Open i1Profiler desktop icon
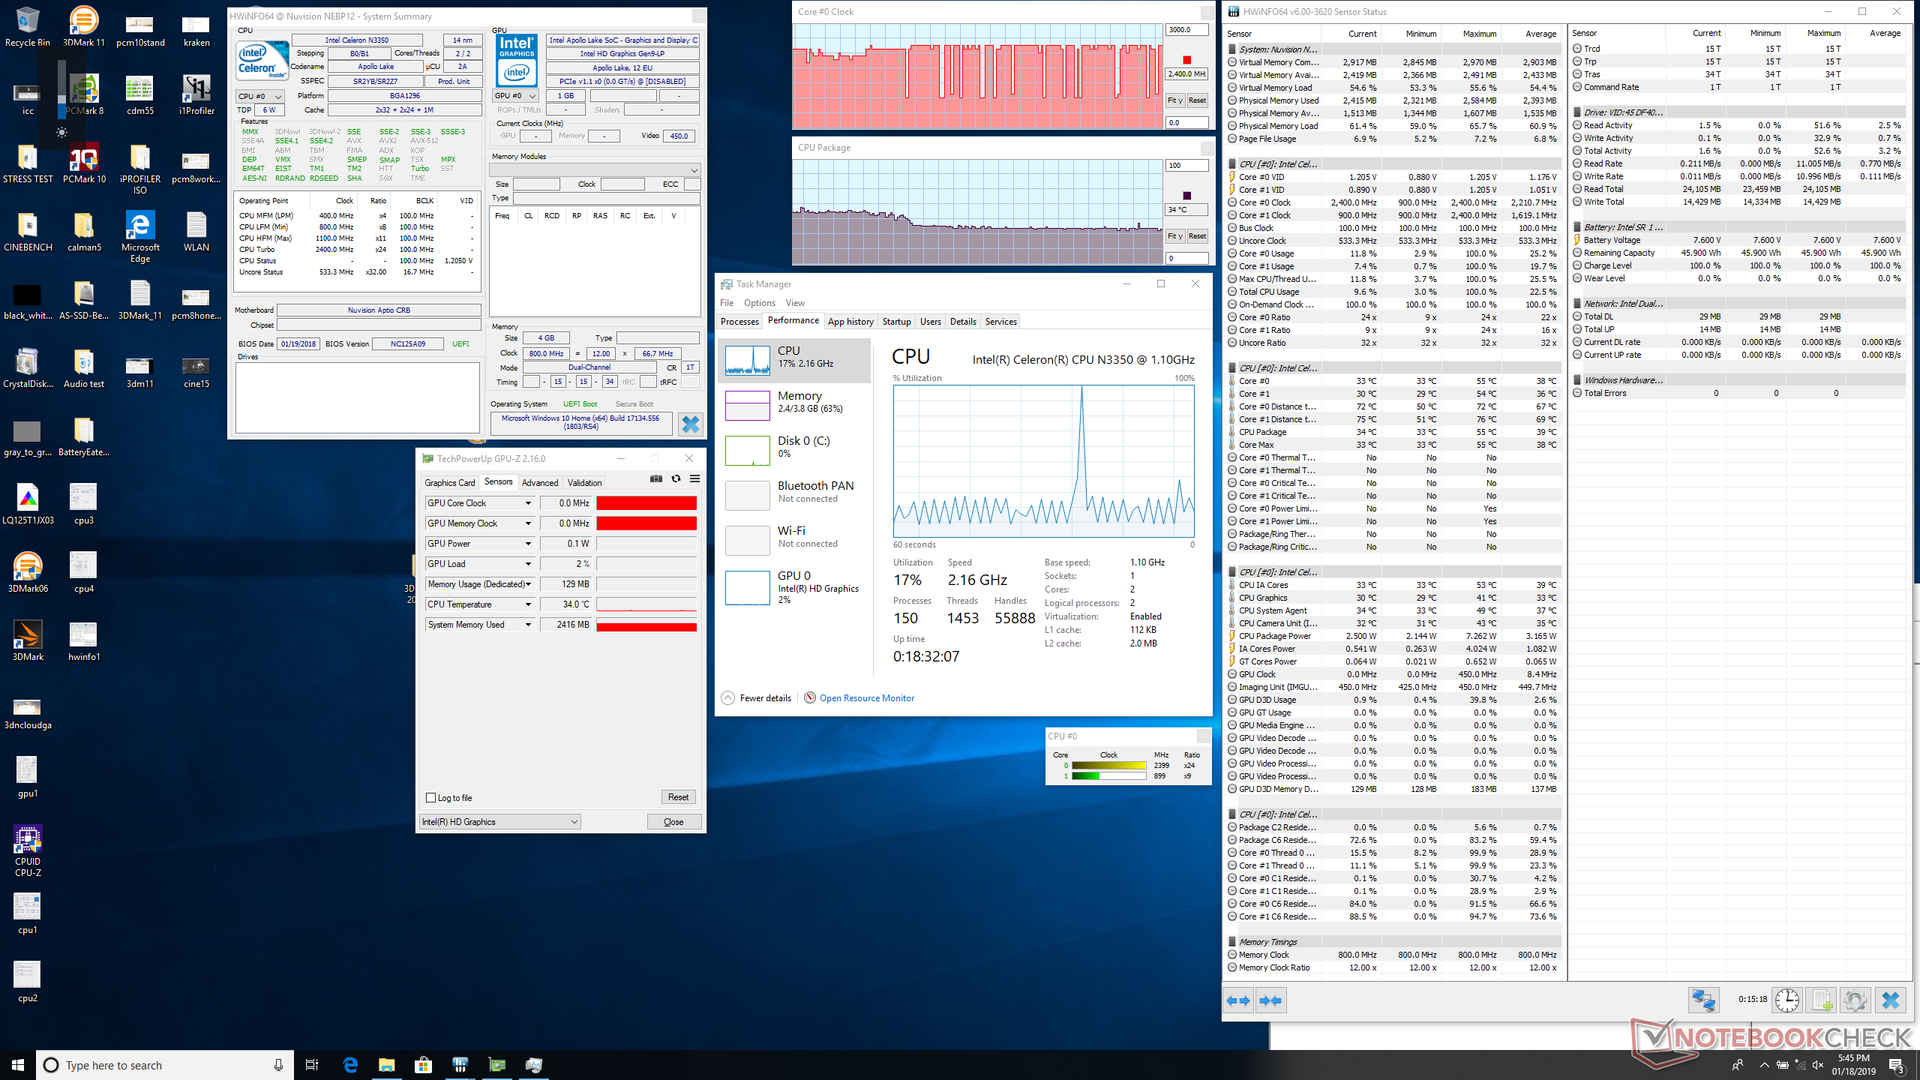The width and height of the screenshot is (1920, 1080). pyautogui.click(x=196, y=95)
